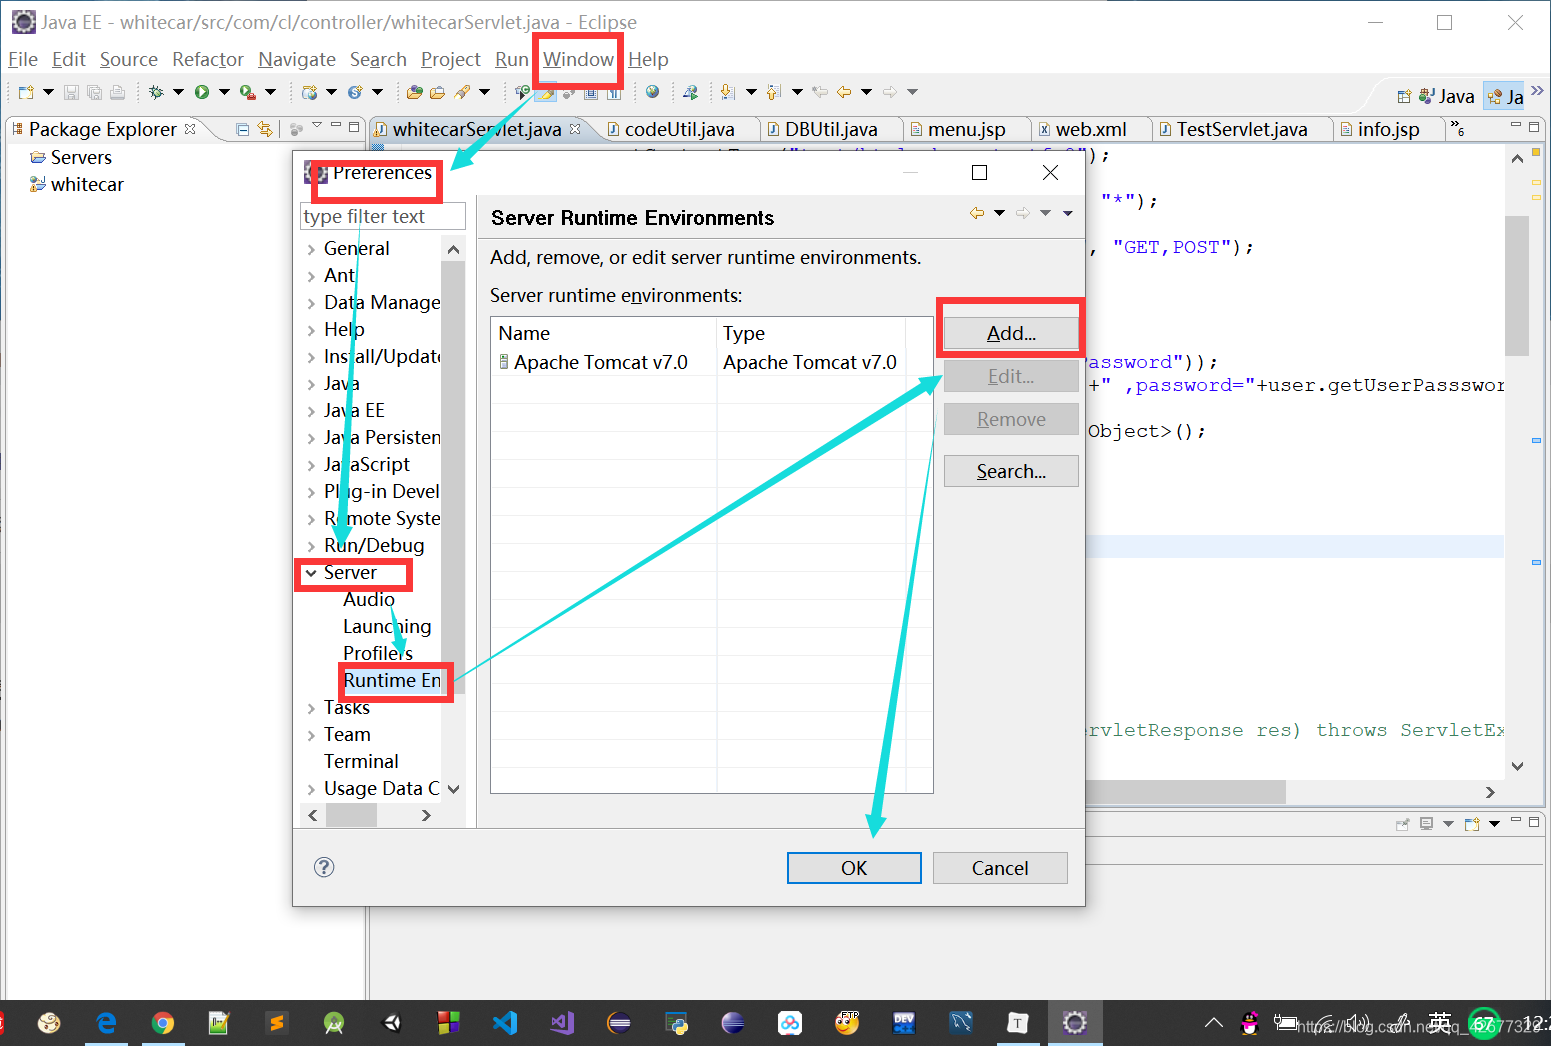This screenshot has height=1046, width=1551.
Task: Click the New file toolbar icon
Action: [26, 92]
